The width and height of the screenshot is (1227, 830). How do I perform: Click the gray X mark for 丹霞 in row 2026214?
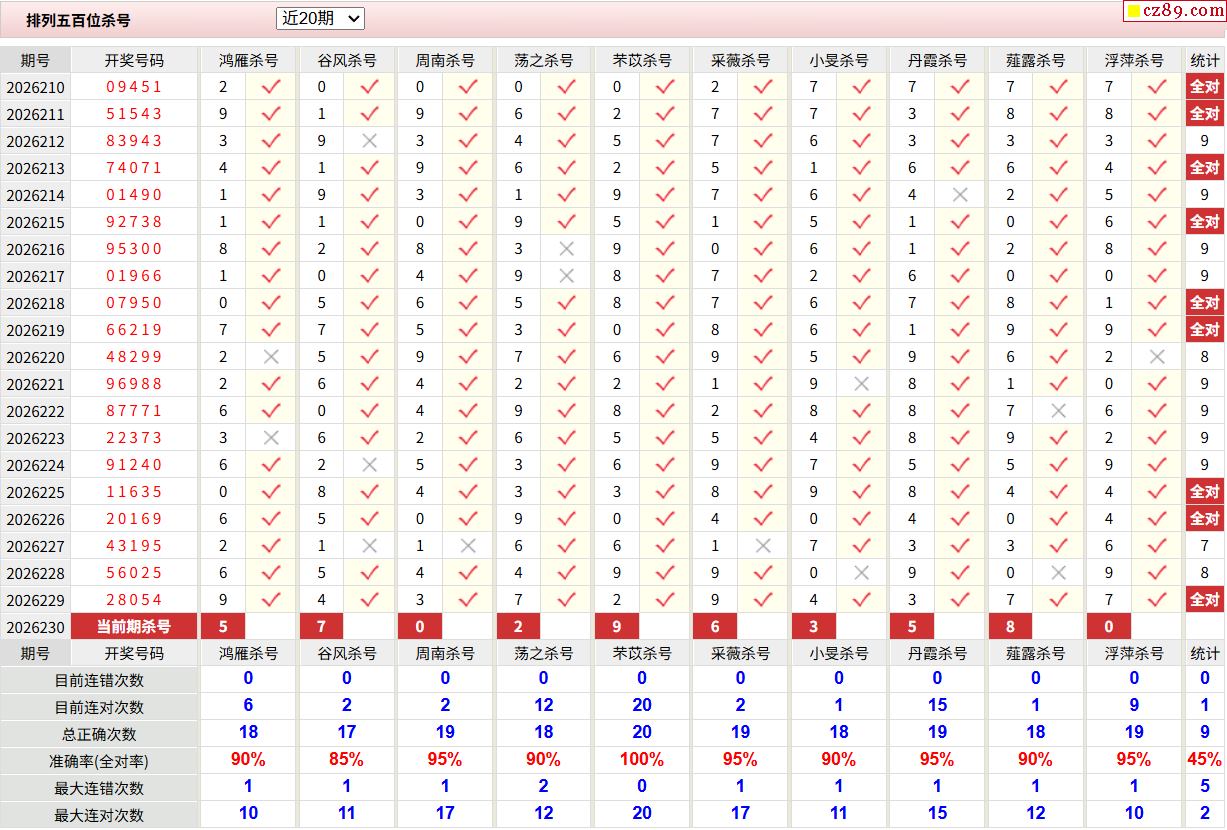pyautogui.click(x=960, y=195)
